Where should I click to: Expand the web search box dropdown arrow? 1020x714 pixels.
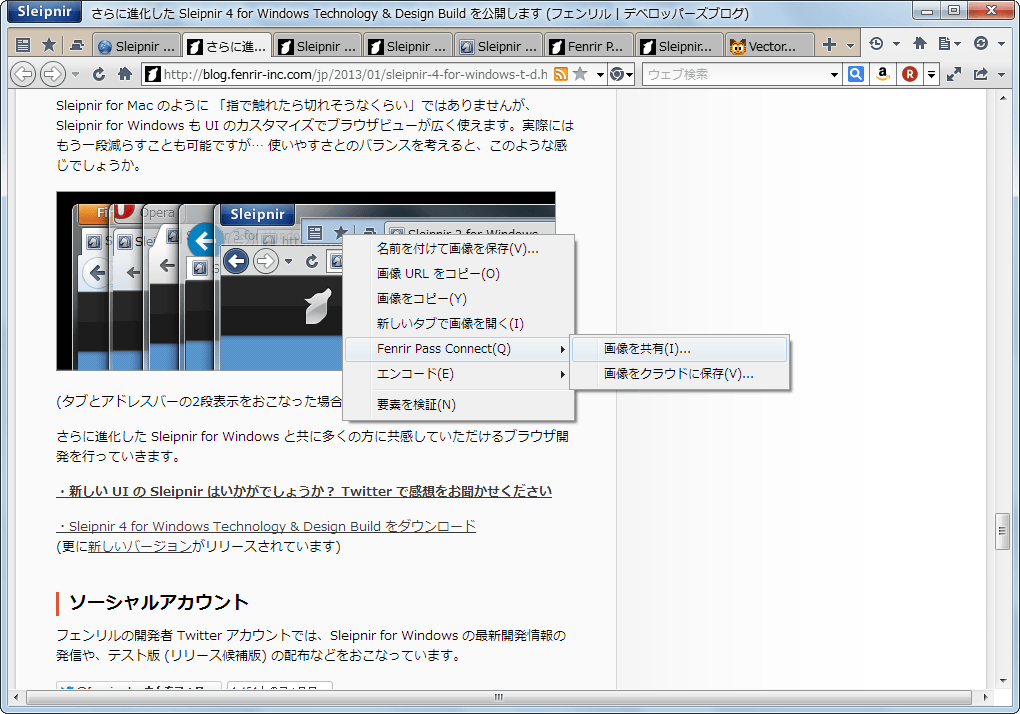point(835,75)
